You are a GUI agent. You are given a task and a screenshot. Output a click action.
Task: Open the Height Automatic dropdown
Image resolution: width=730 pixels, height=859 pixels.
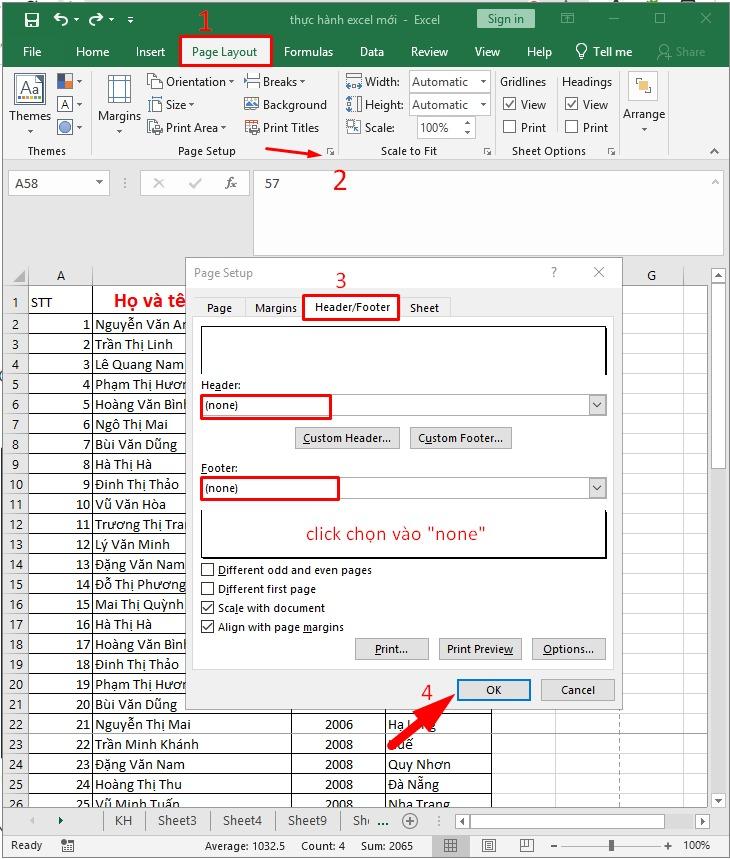[483, 104]
